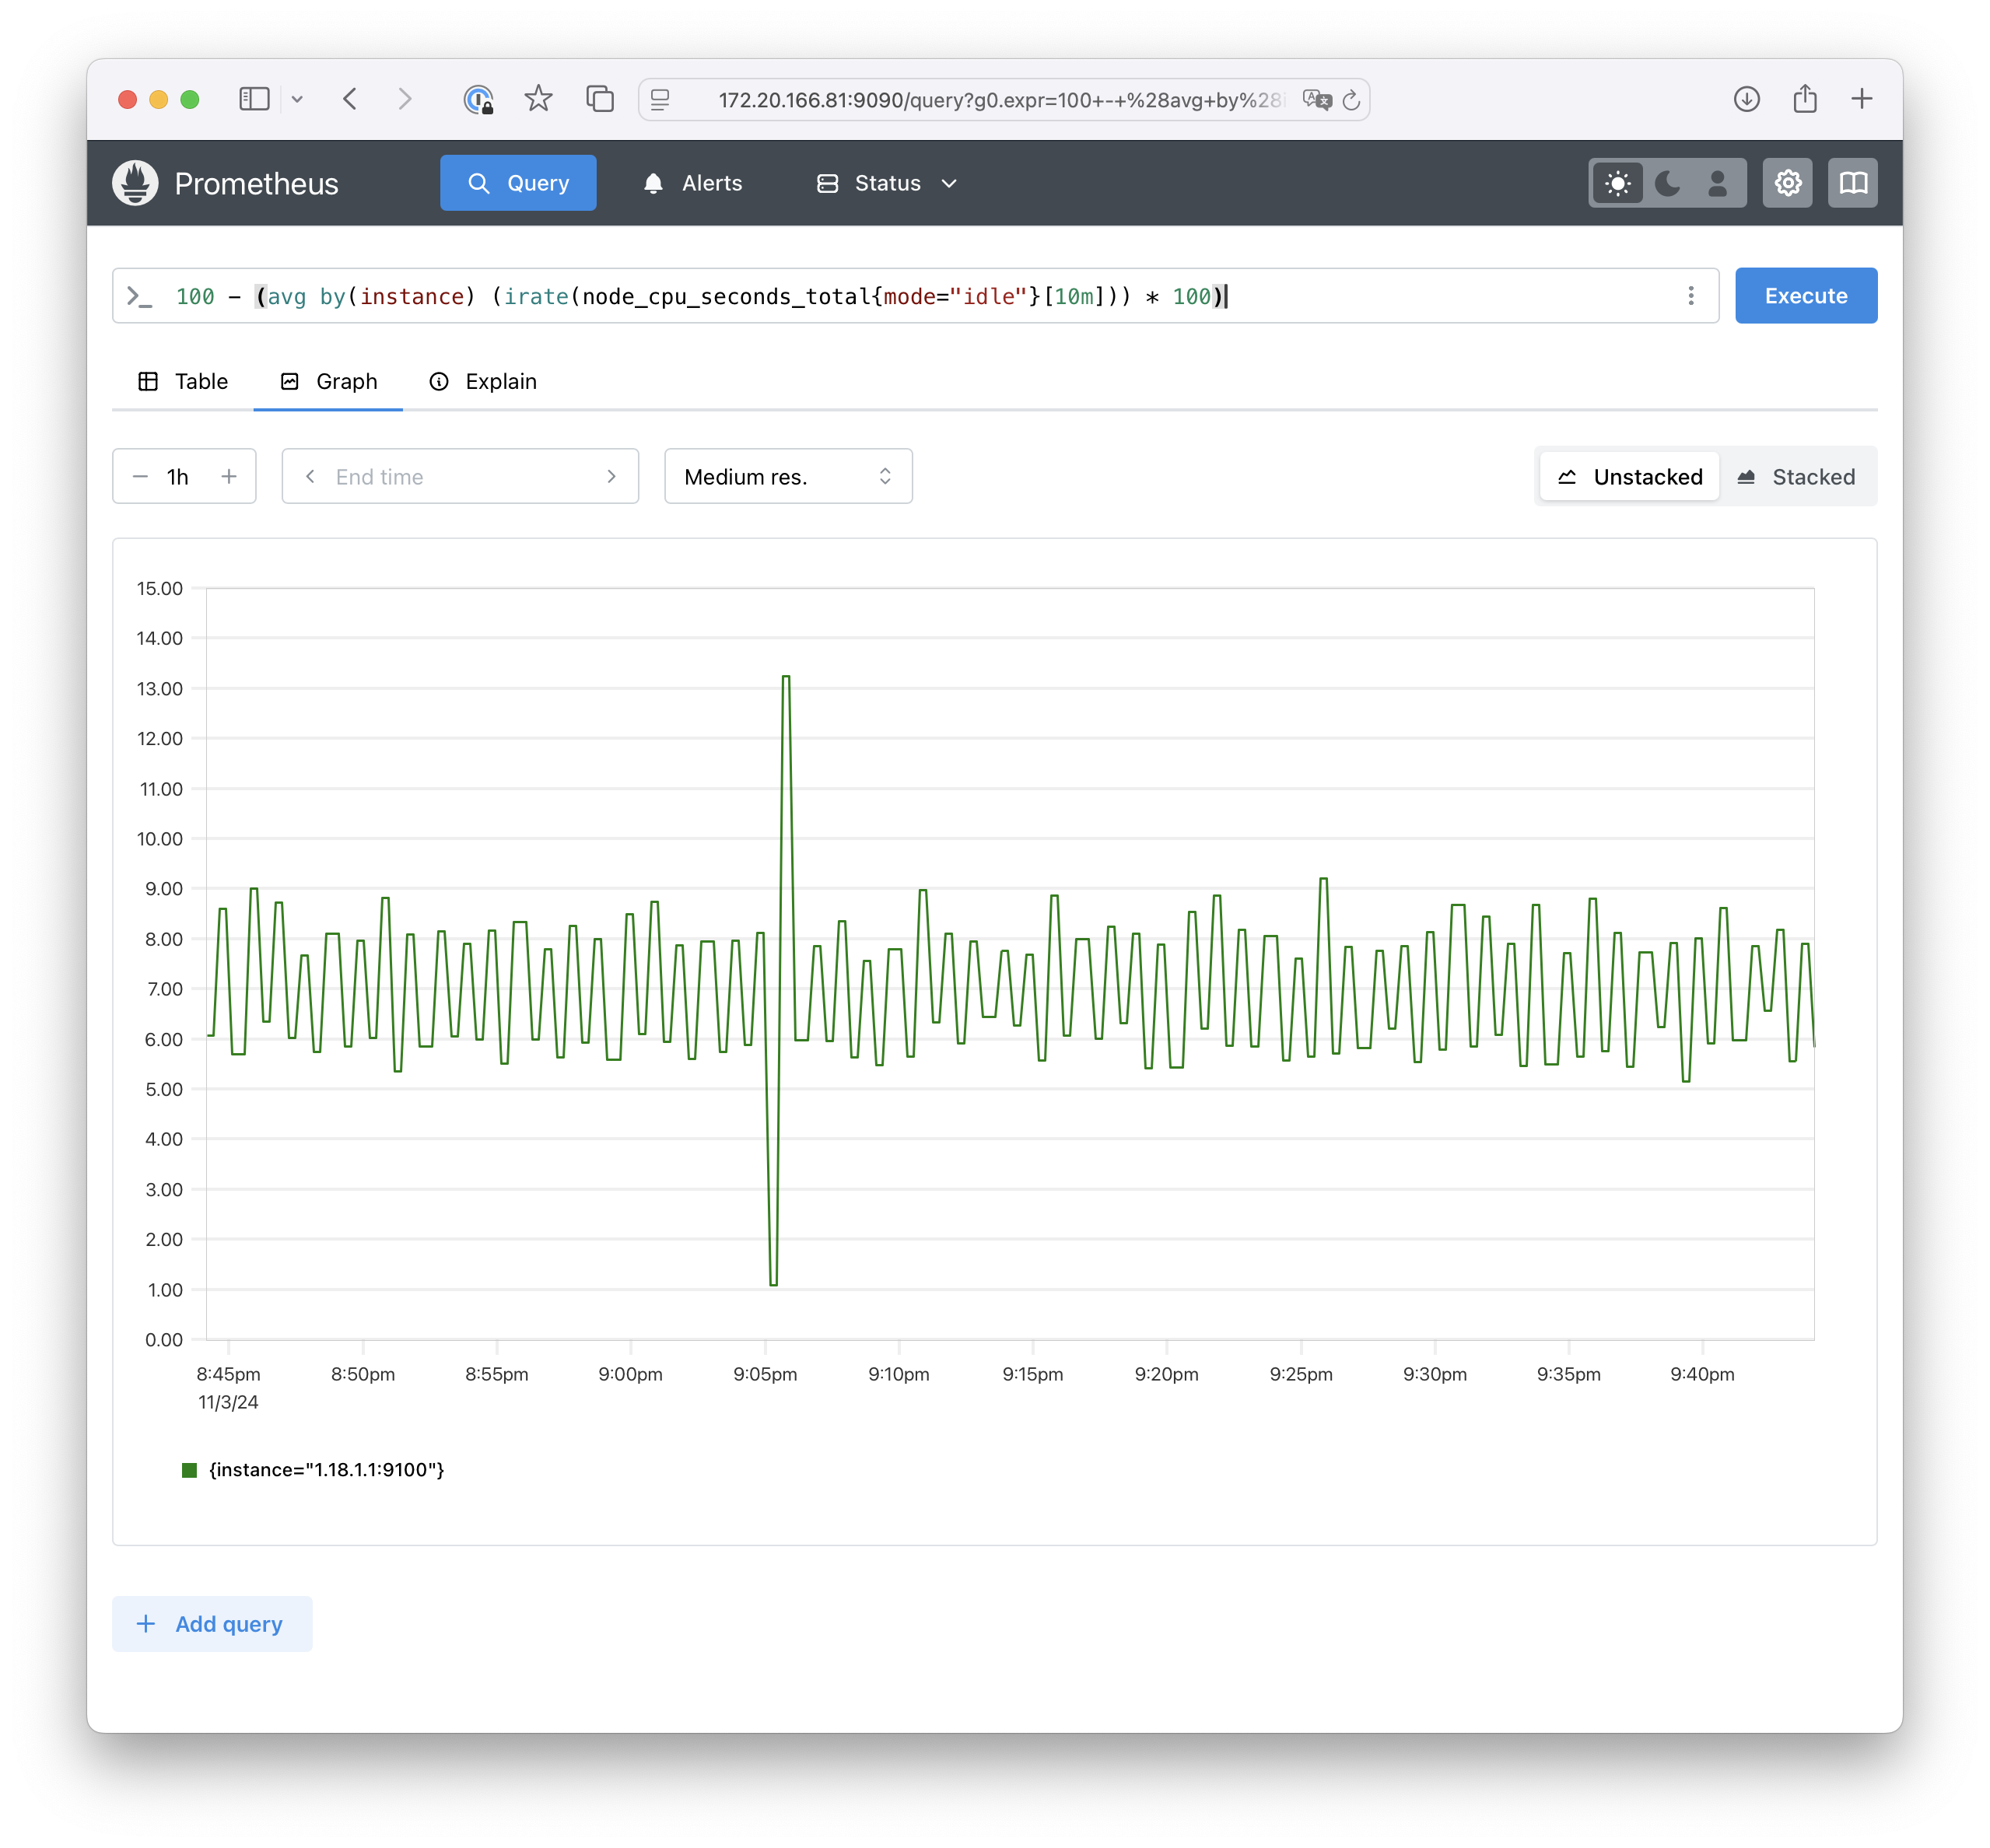Switch to dark theme moon icon
Viewport: 1990px width, 1848px height.
tap(1667, 183)
